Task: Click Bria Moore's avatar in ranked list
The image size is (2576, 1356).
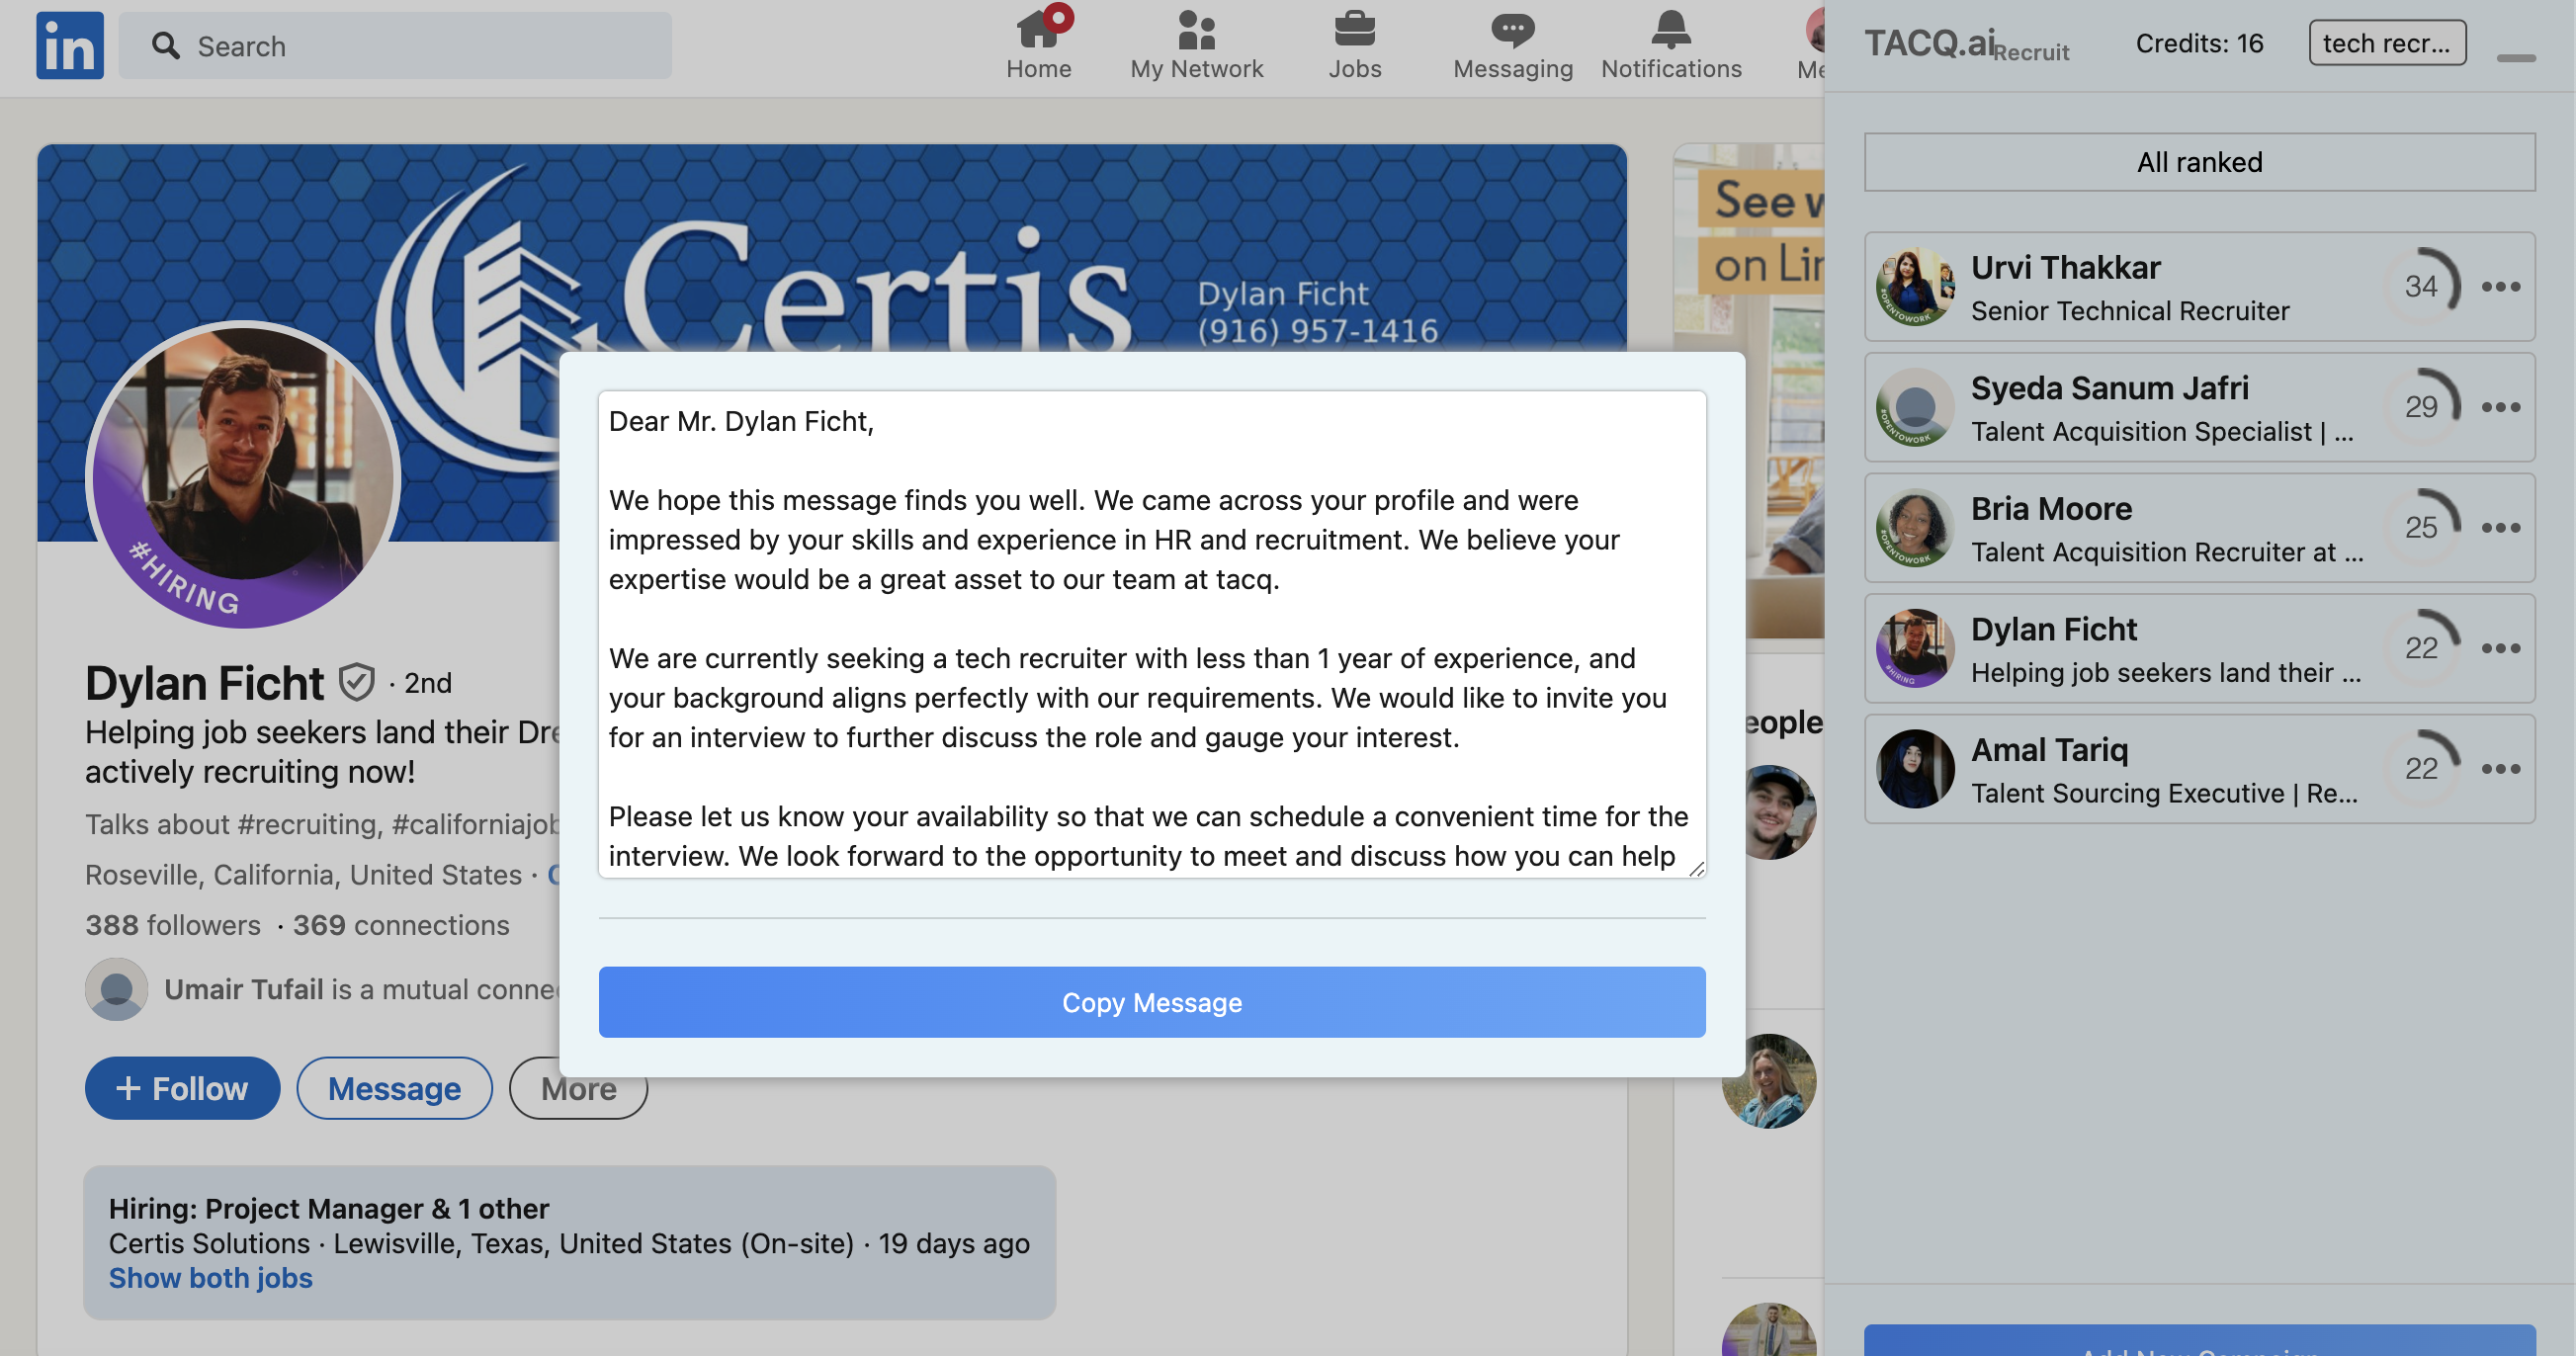Action: click(x=1915, y=528)
